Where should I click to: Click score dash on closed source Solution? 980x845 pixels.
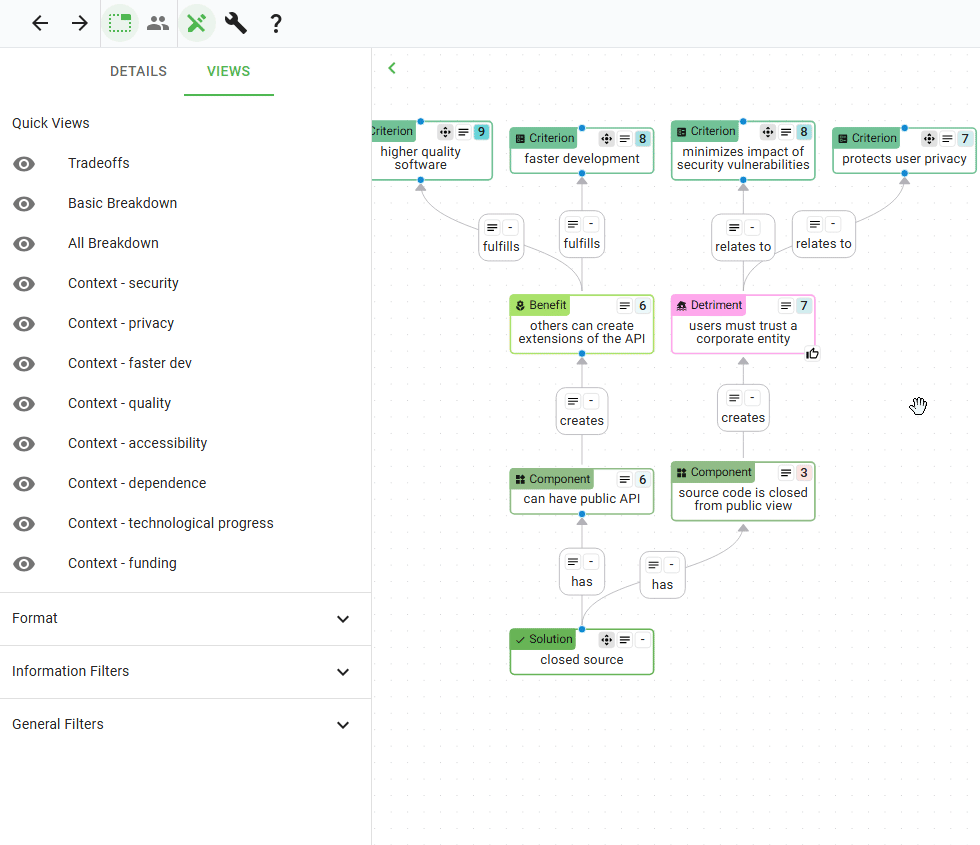coord(642,640)
